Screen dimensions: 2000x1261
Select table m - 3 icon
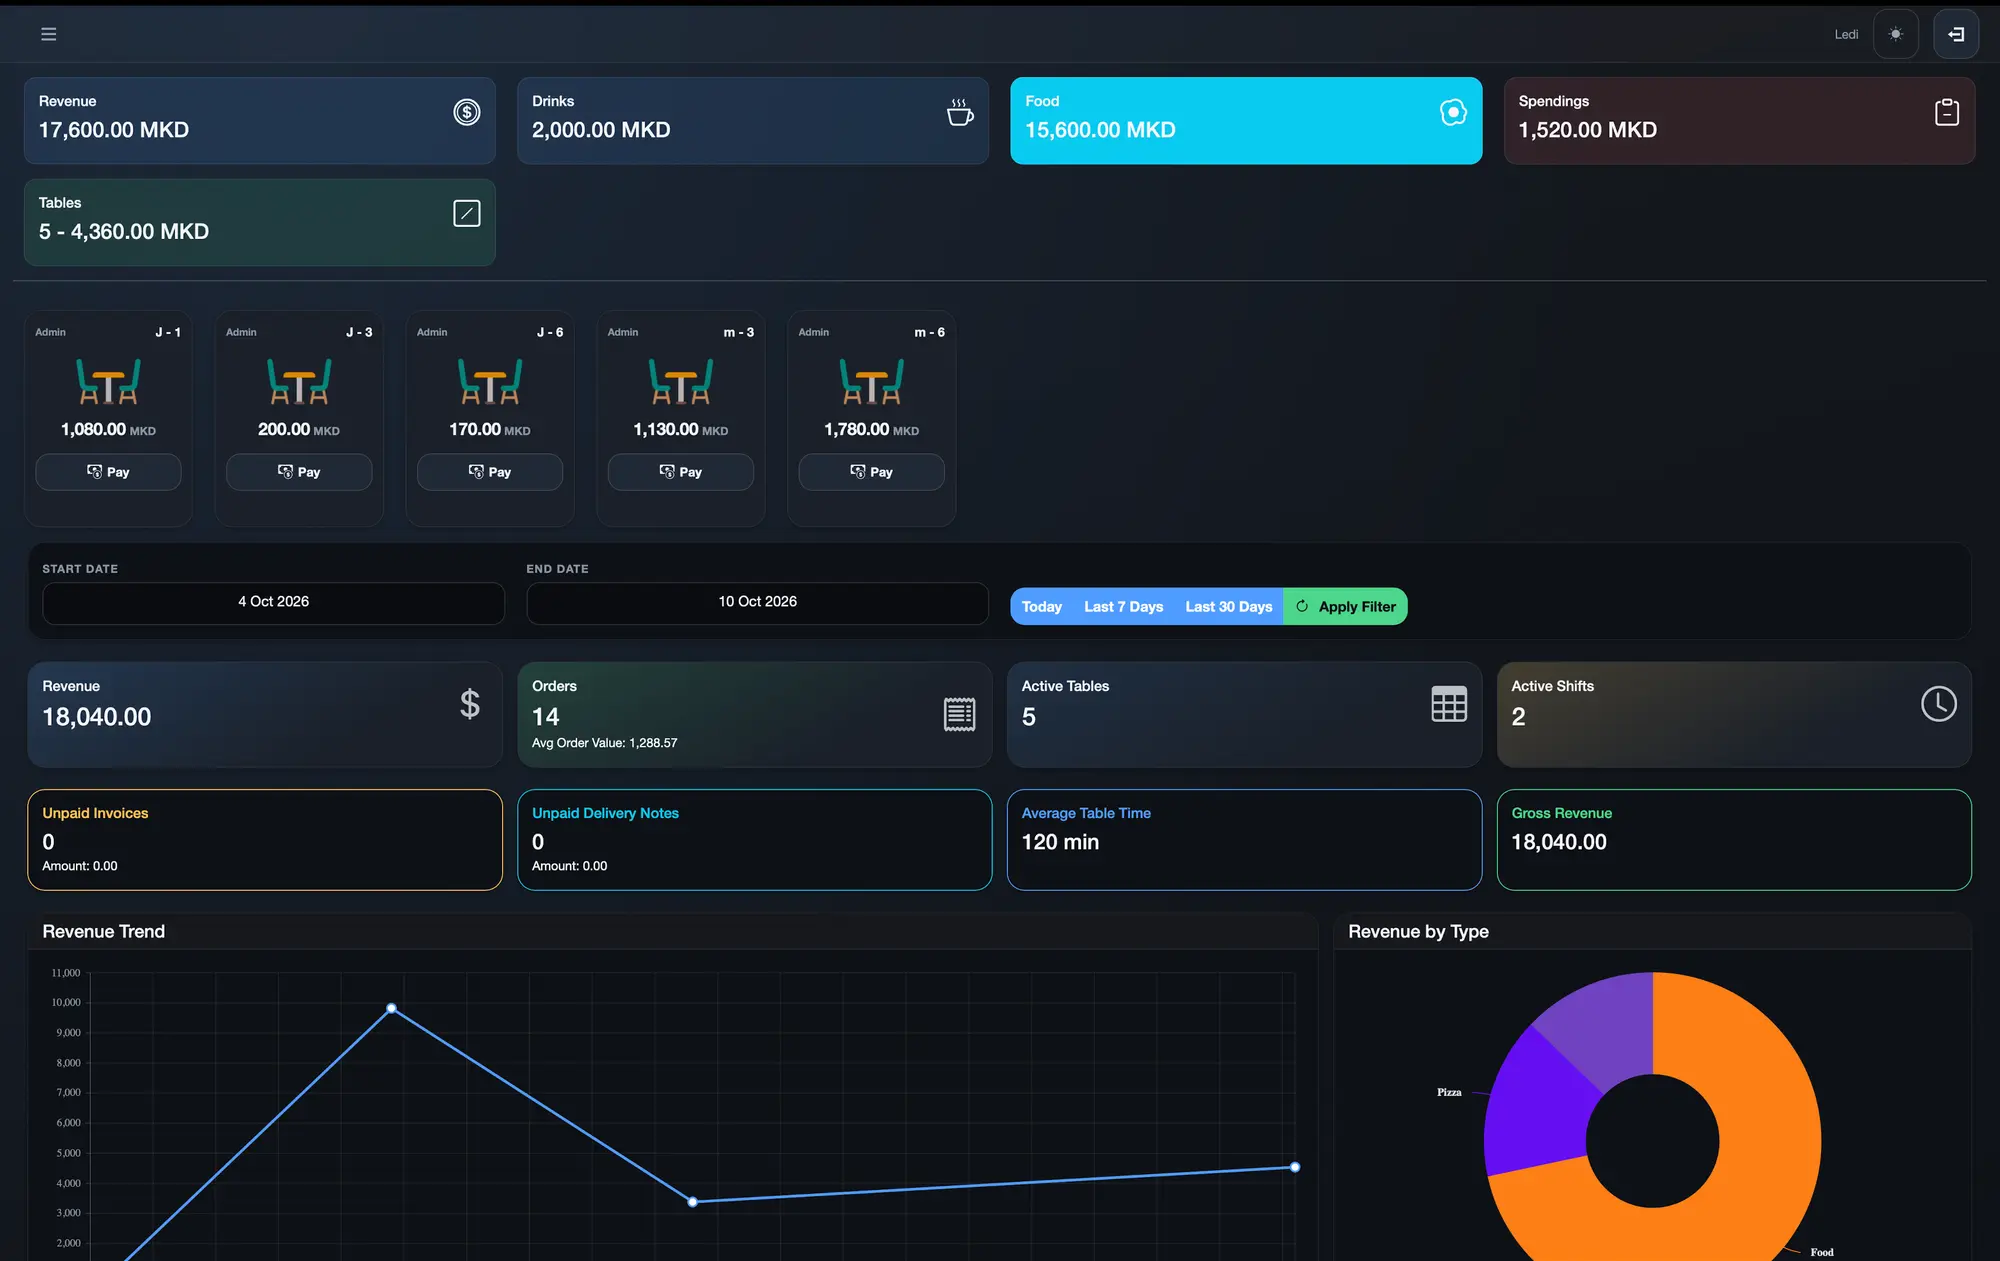click(681, 381)
